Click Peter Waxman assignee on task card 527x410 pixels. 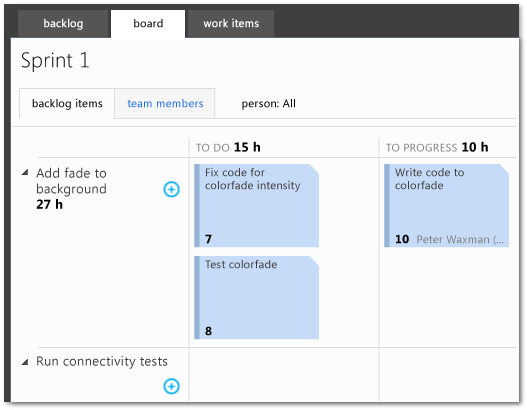[x=460, y=239]
